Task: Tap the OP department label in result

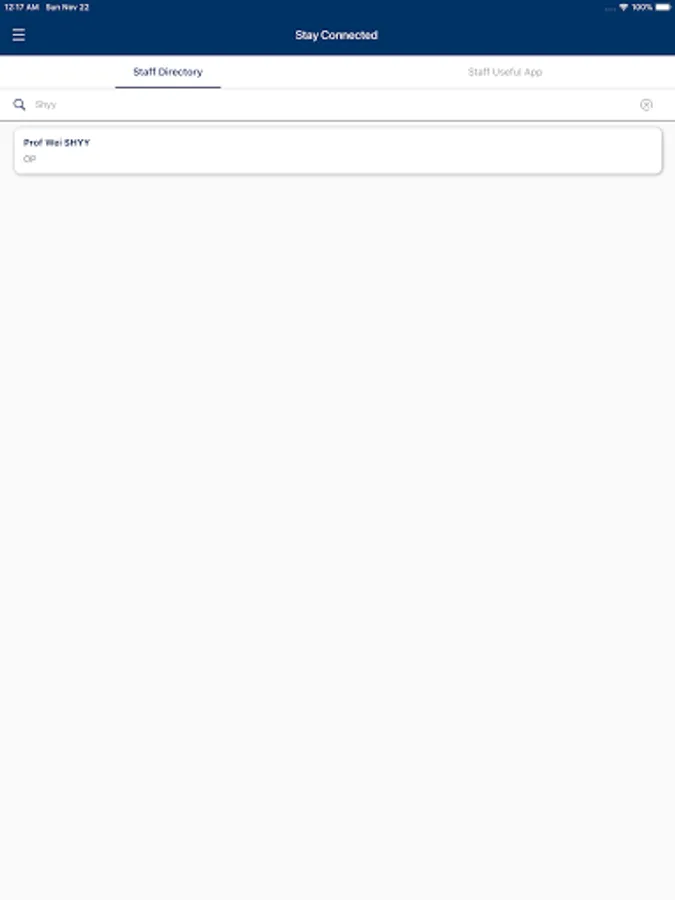Action: coord(29,159)
